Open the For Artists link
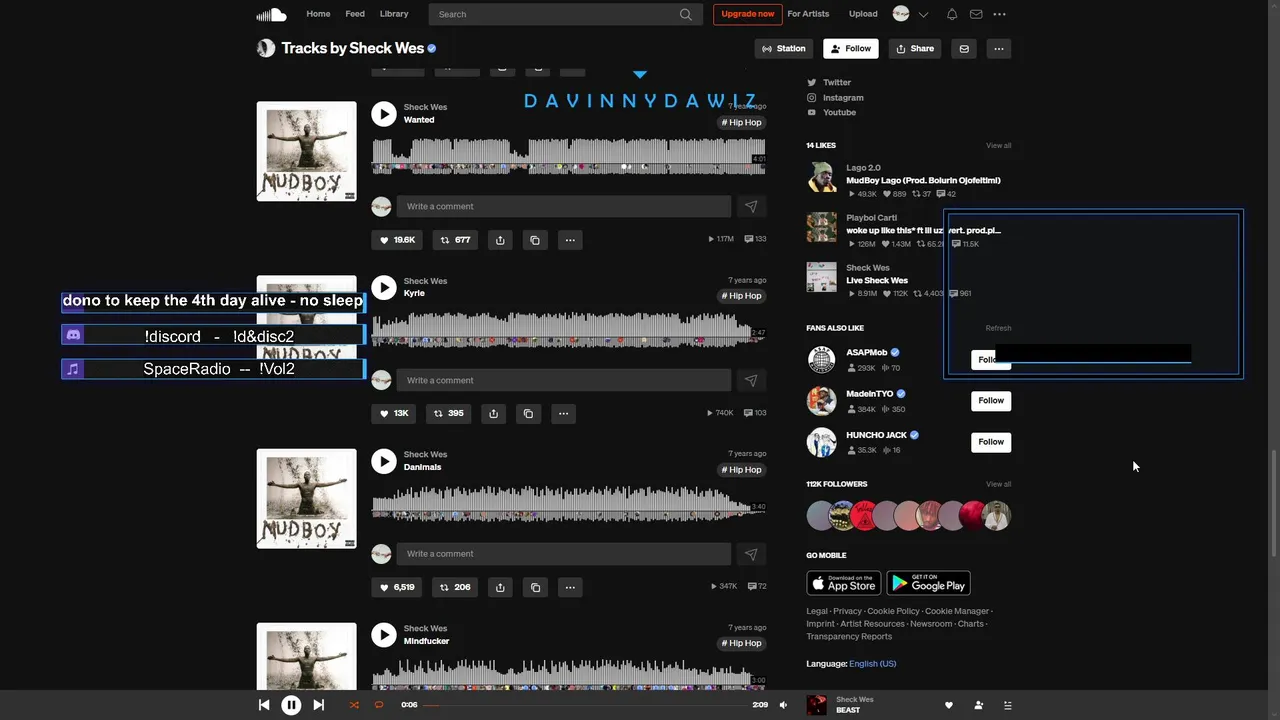The height and width of the screenshot is (720, 1280). [x=808, y=14]
